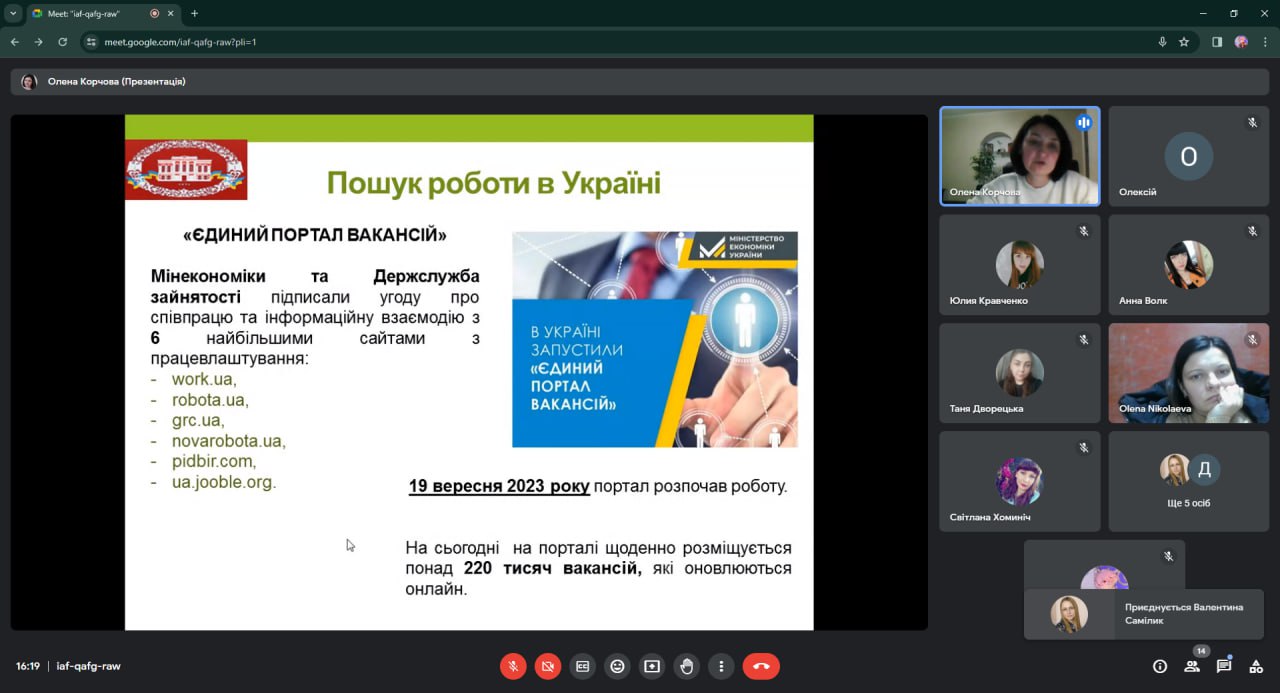Image resolution: width=1280 pixels, height=693 pixels.
Task: Click Olena Nikolaeva video tile
Action: pos(1188,372)
